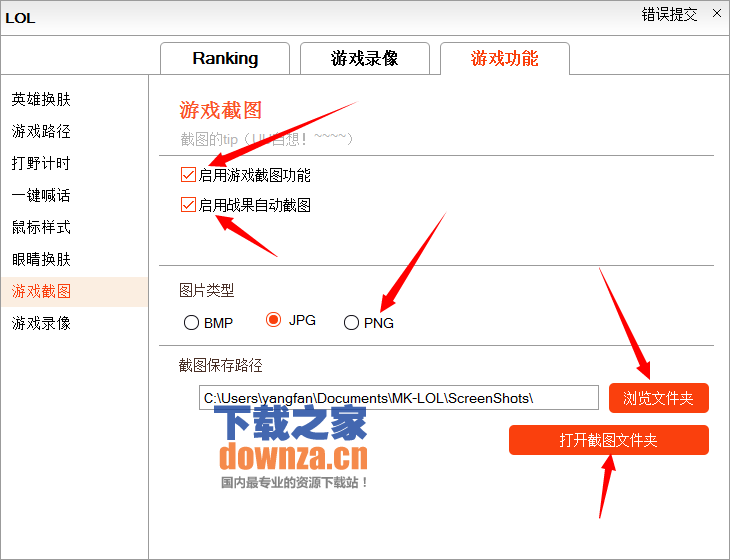
Task: Open the Ranking tab
Action: [225, 58]
